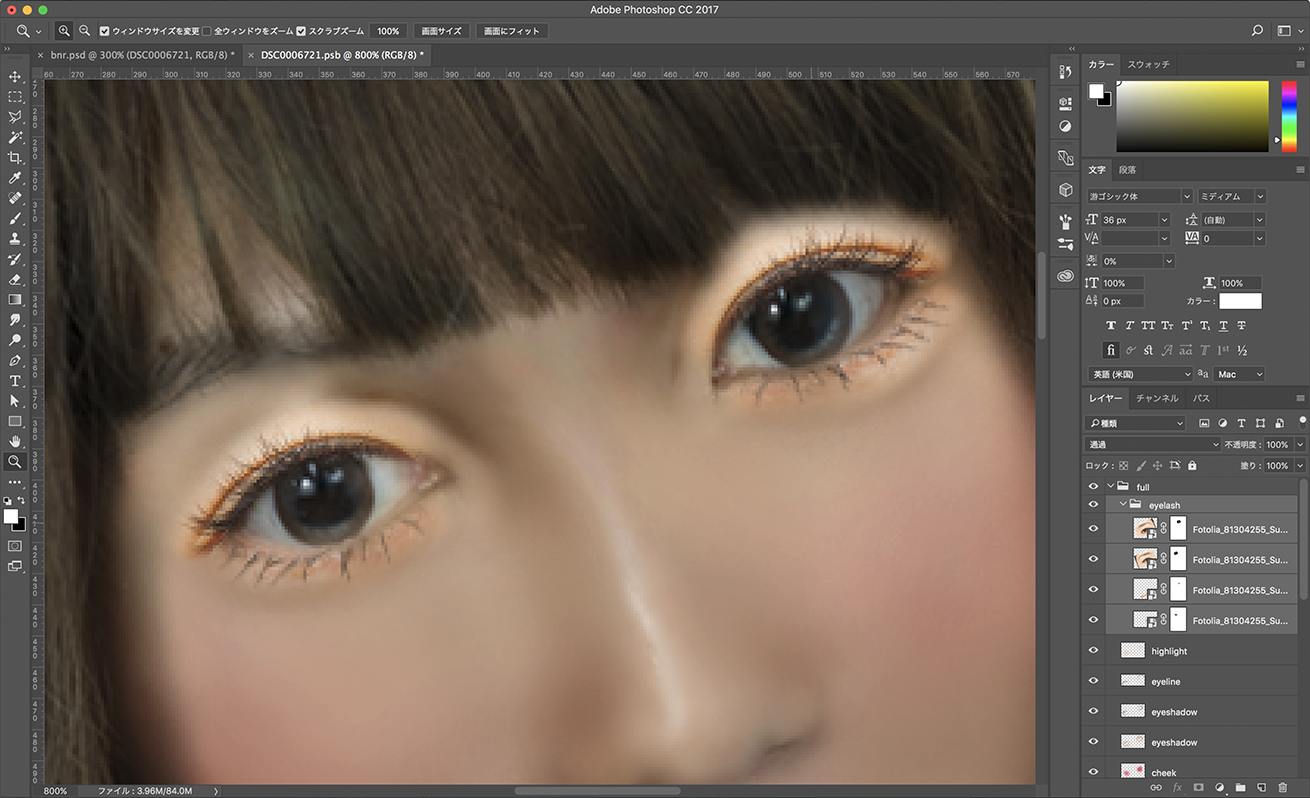Select the Polygonal Lasso tool
The image size is (1310, 798).
15,117
